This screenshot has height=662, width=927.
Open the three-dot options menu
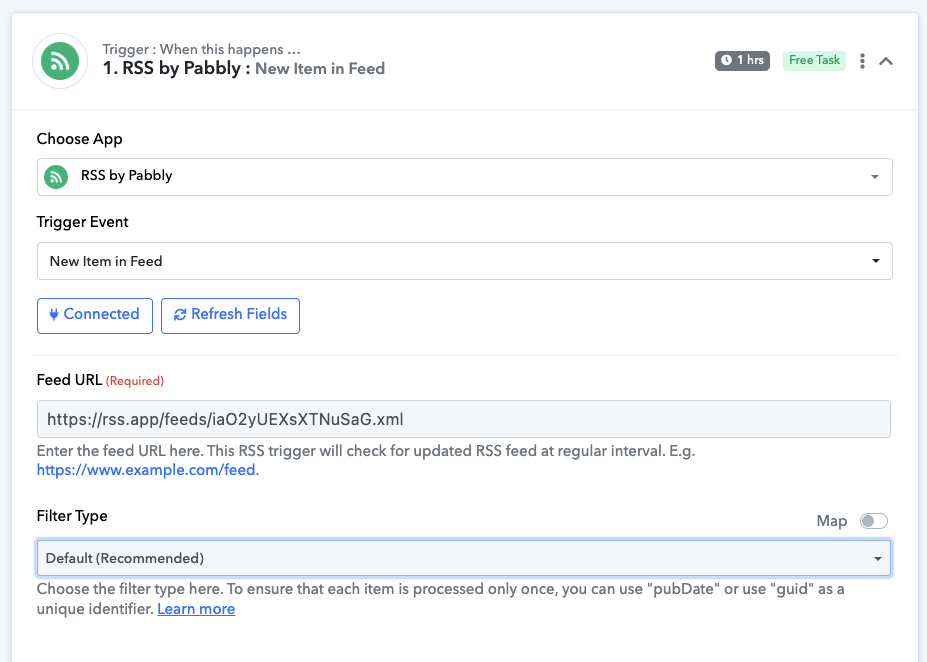coord(863,61)
